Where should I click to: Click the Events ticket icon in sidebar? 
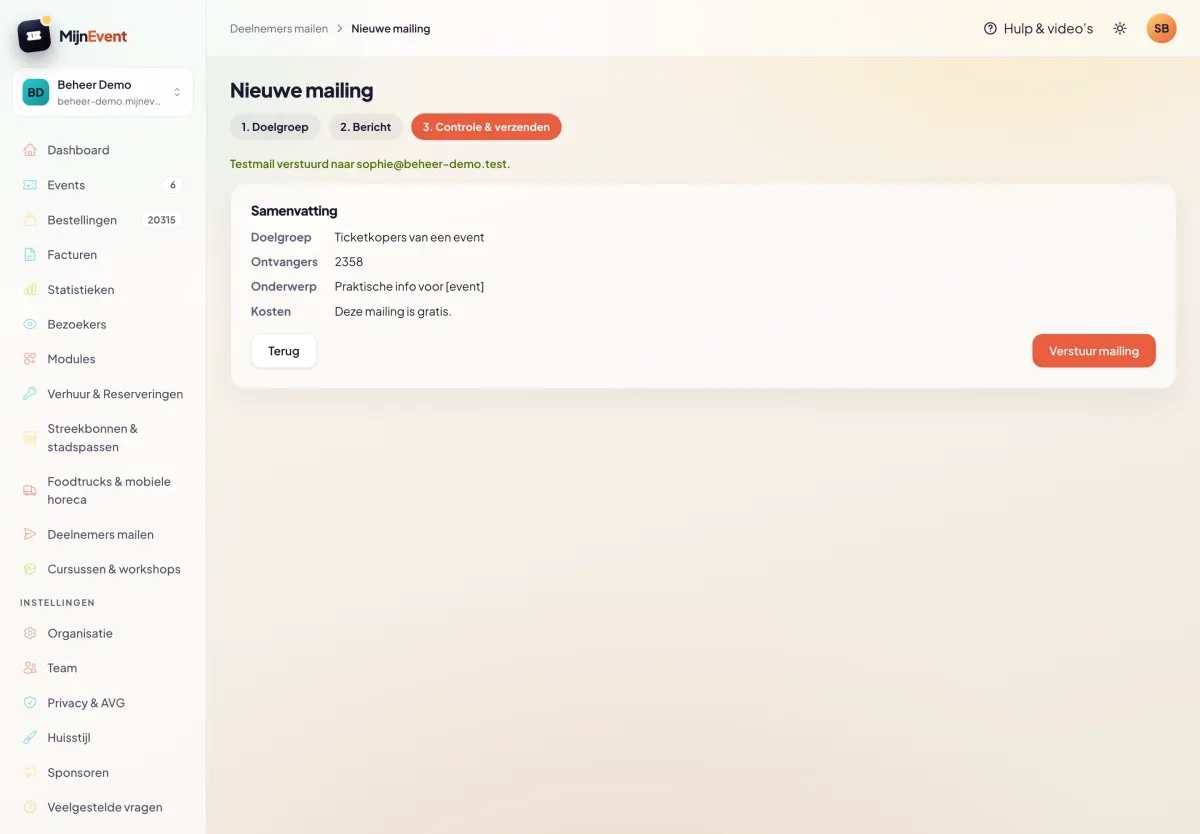(30, 185)
